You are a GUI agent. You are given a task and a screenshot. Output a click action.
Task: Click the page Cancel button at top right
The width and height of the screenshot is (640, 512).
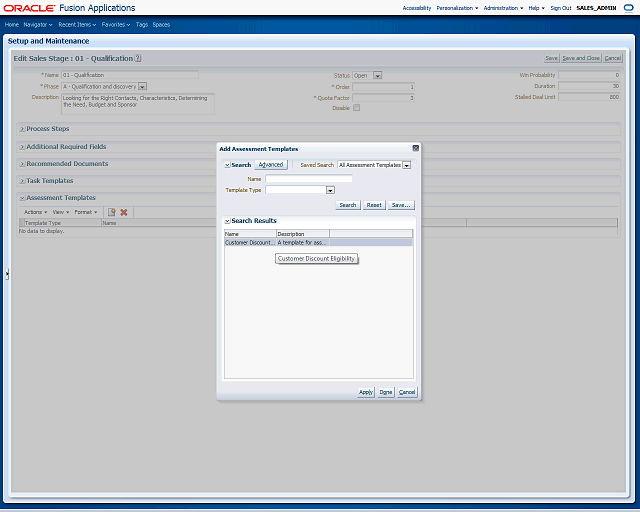612,58
